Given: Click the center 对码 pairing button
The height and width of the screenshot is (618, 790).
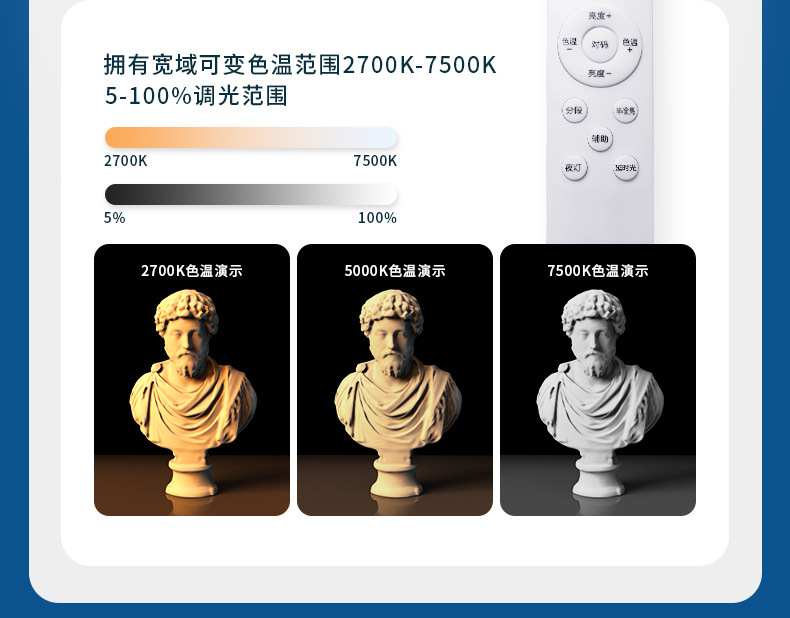Looking at the screenshot, I should (600, 44).
